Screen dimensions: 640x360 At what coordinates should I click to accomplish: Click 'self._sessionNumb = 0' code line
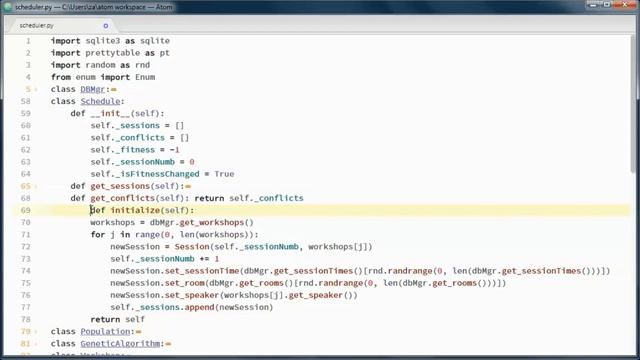point(142,162)
